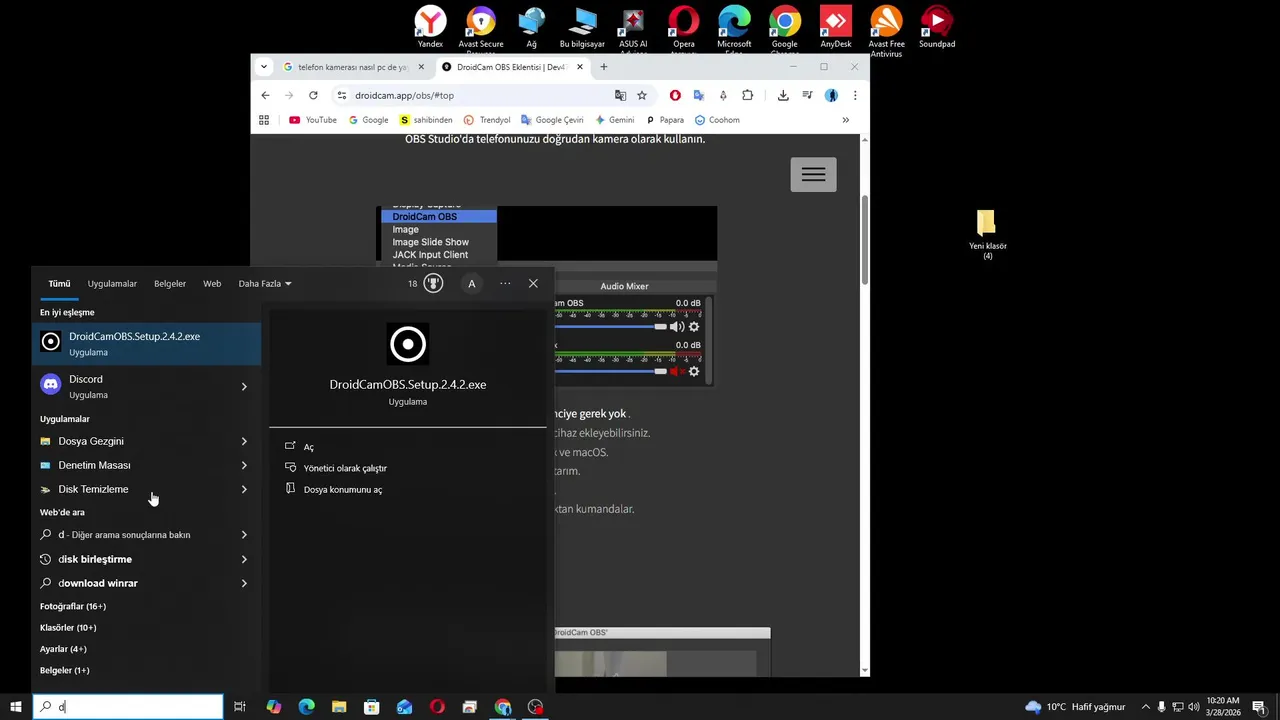Viewport: 1280px width, 720px height.
Task: Open the DroidCamOBS.Setup.2.4.2.exe best match result
Action: point(146,343)
